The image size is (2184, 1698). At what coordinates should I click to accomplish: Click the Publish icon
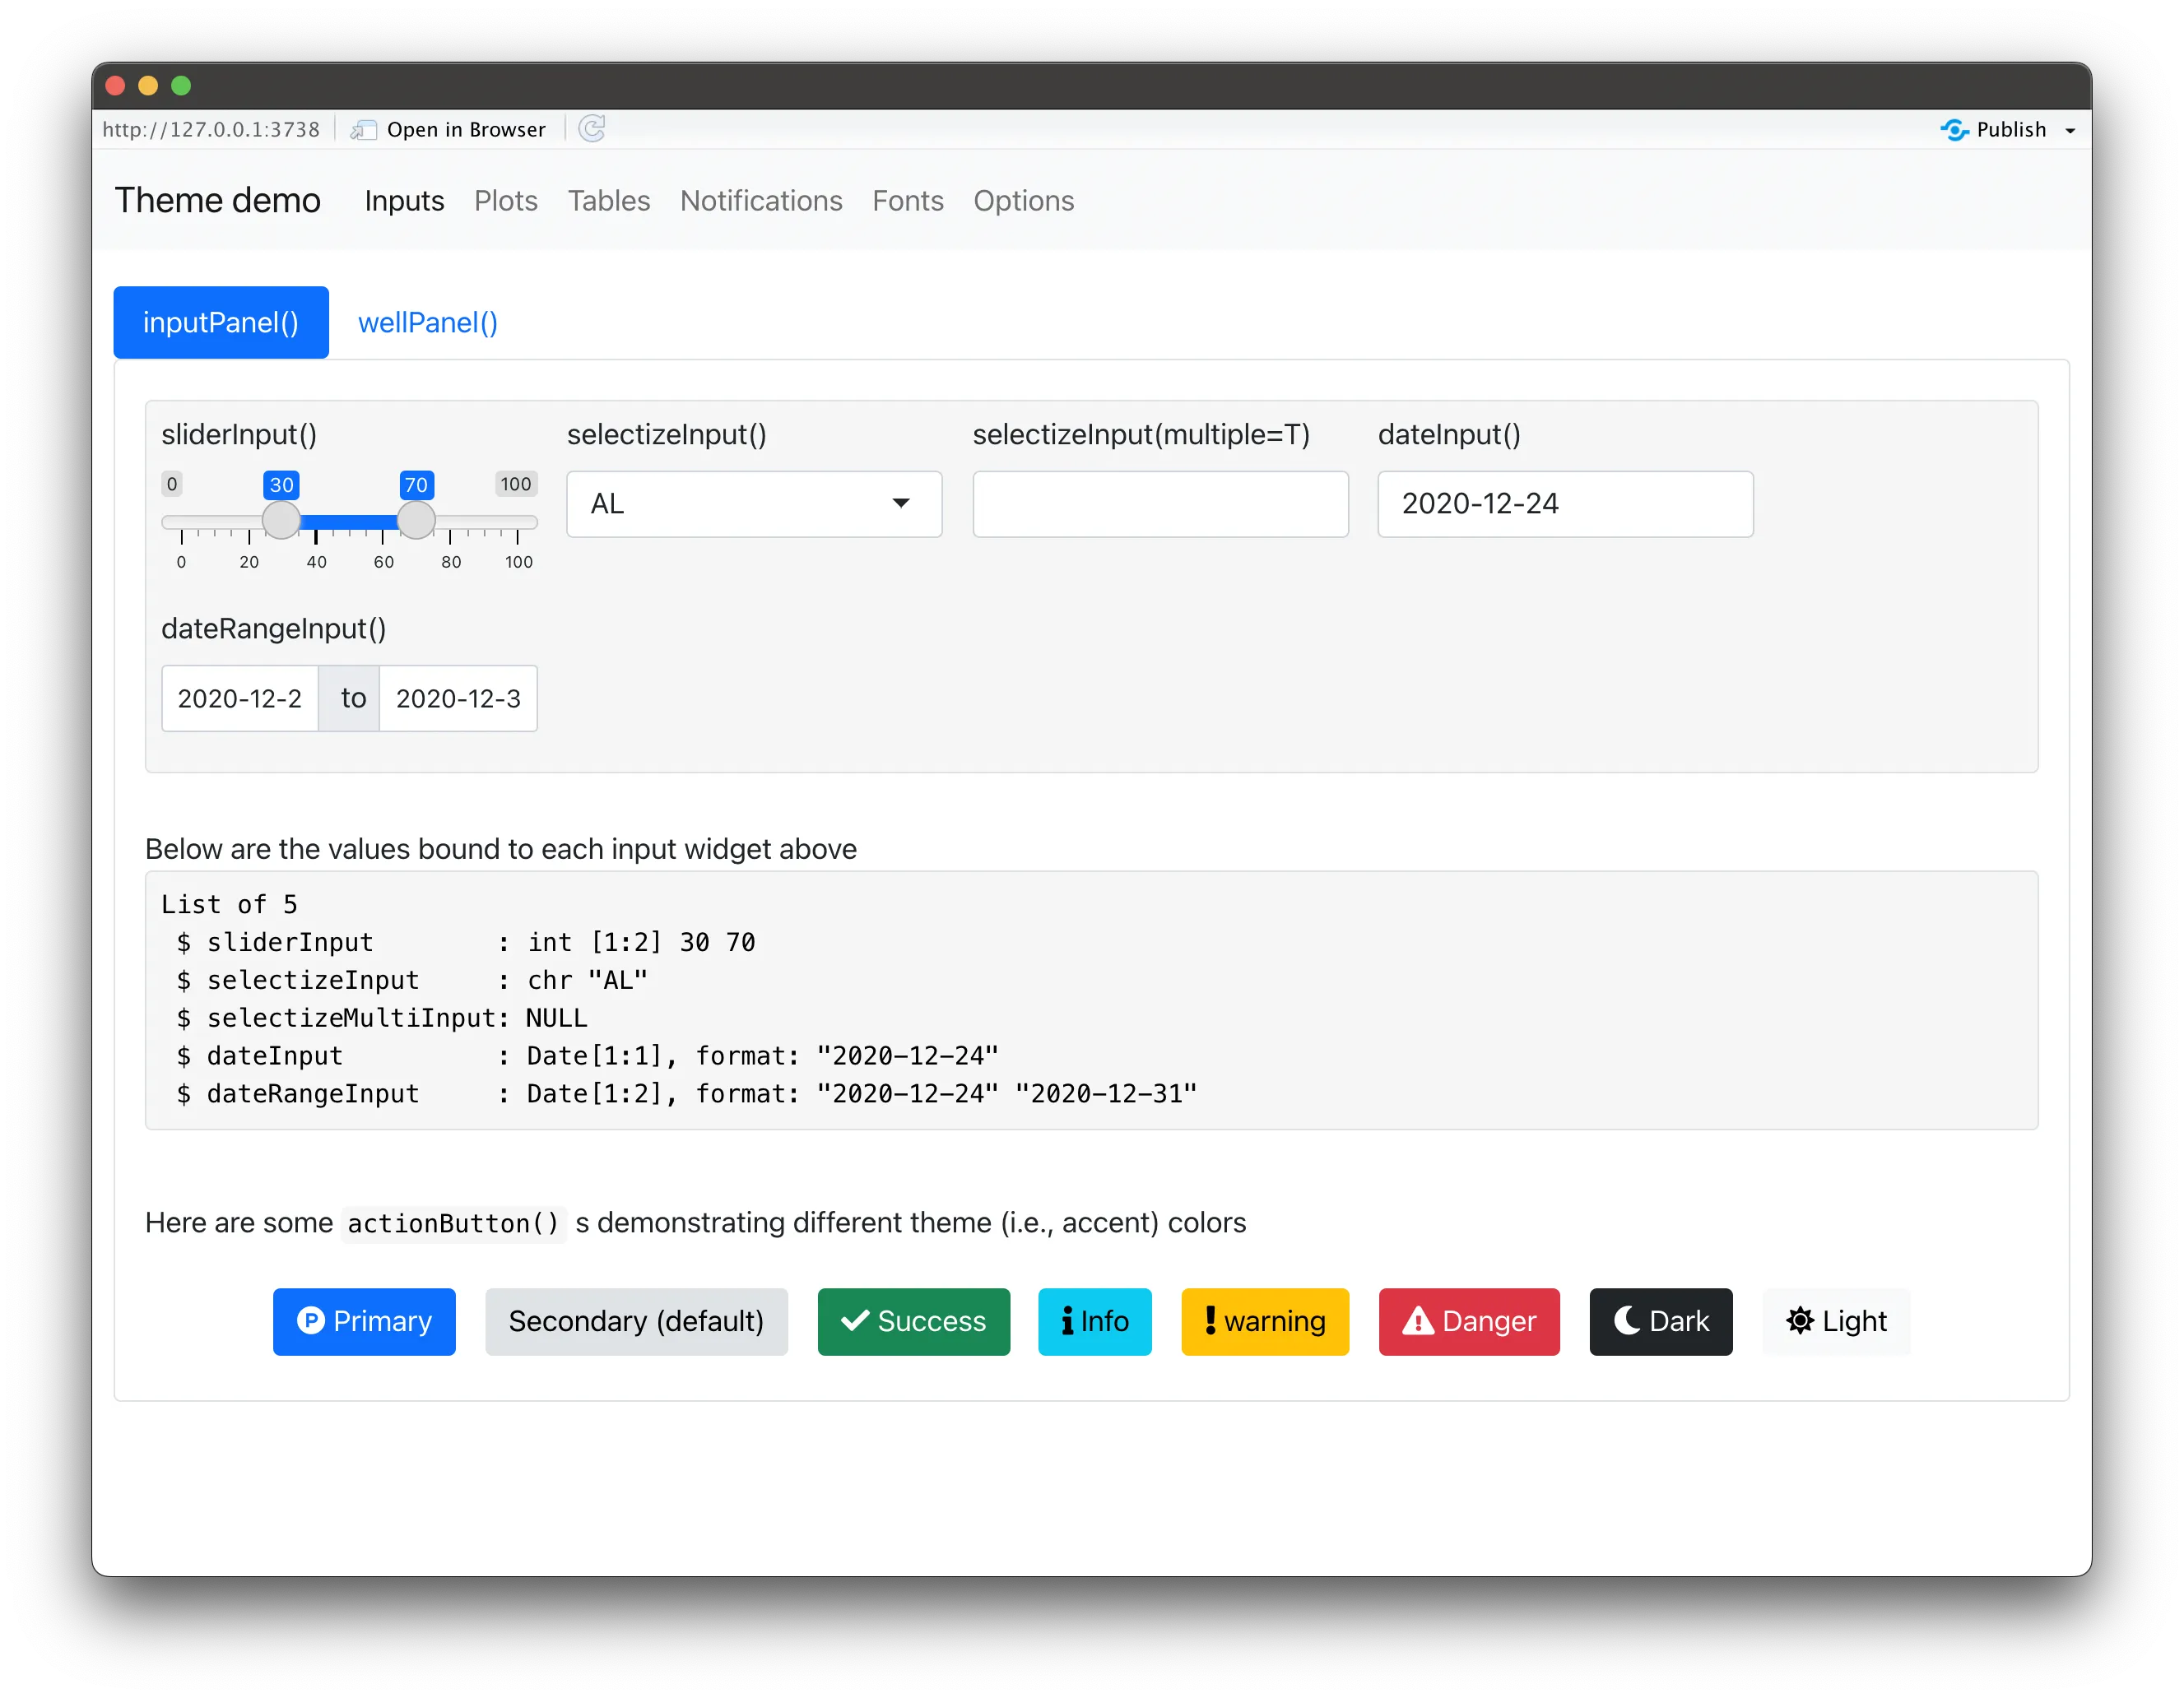point(1954,130)
